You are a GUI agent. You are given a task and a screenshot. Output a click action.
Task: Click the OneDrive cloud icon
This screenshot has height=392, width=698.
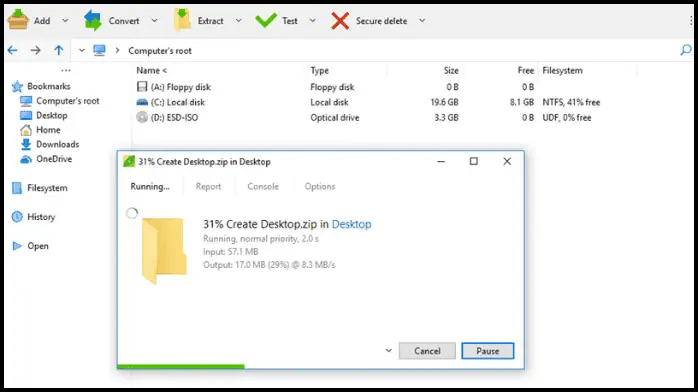[26, 159]
